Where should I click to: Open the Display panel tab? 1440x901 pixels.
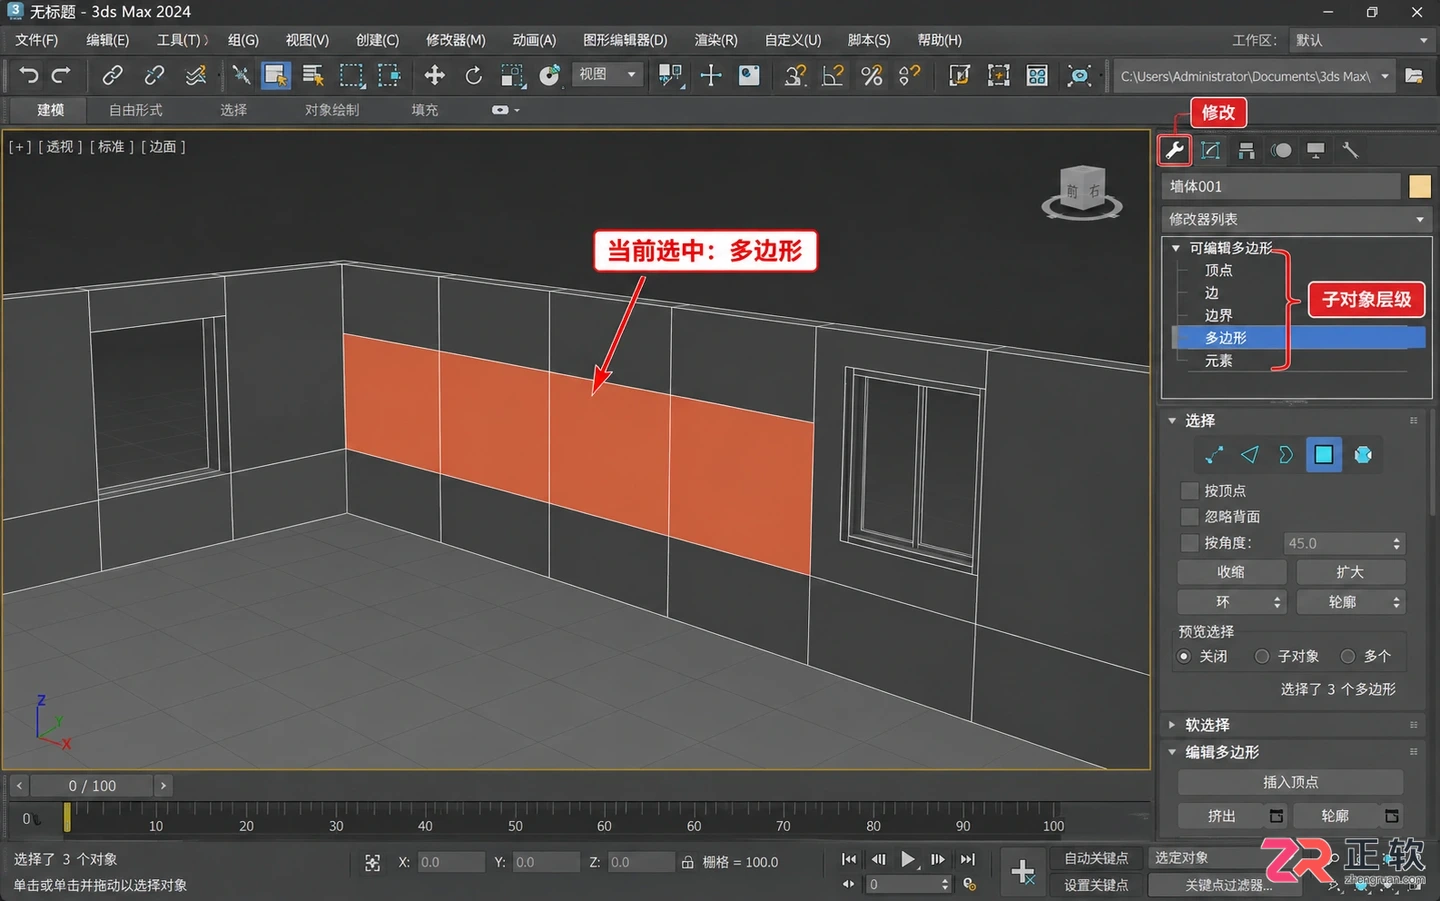[1316, 150]
